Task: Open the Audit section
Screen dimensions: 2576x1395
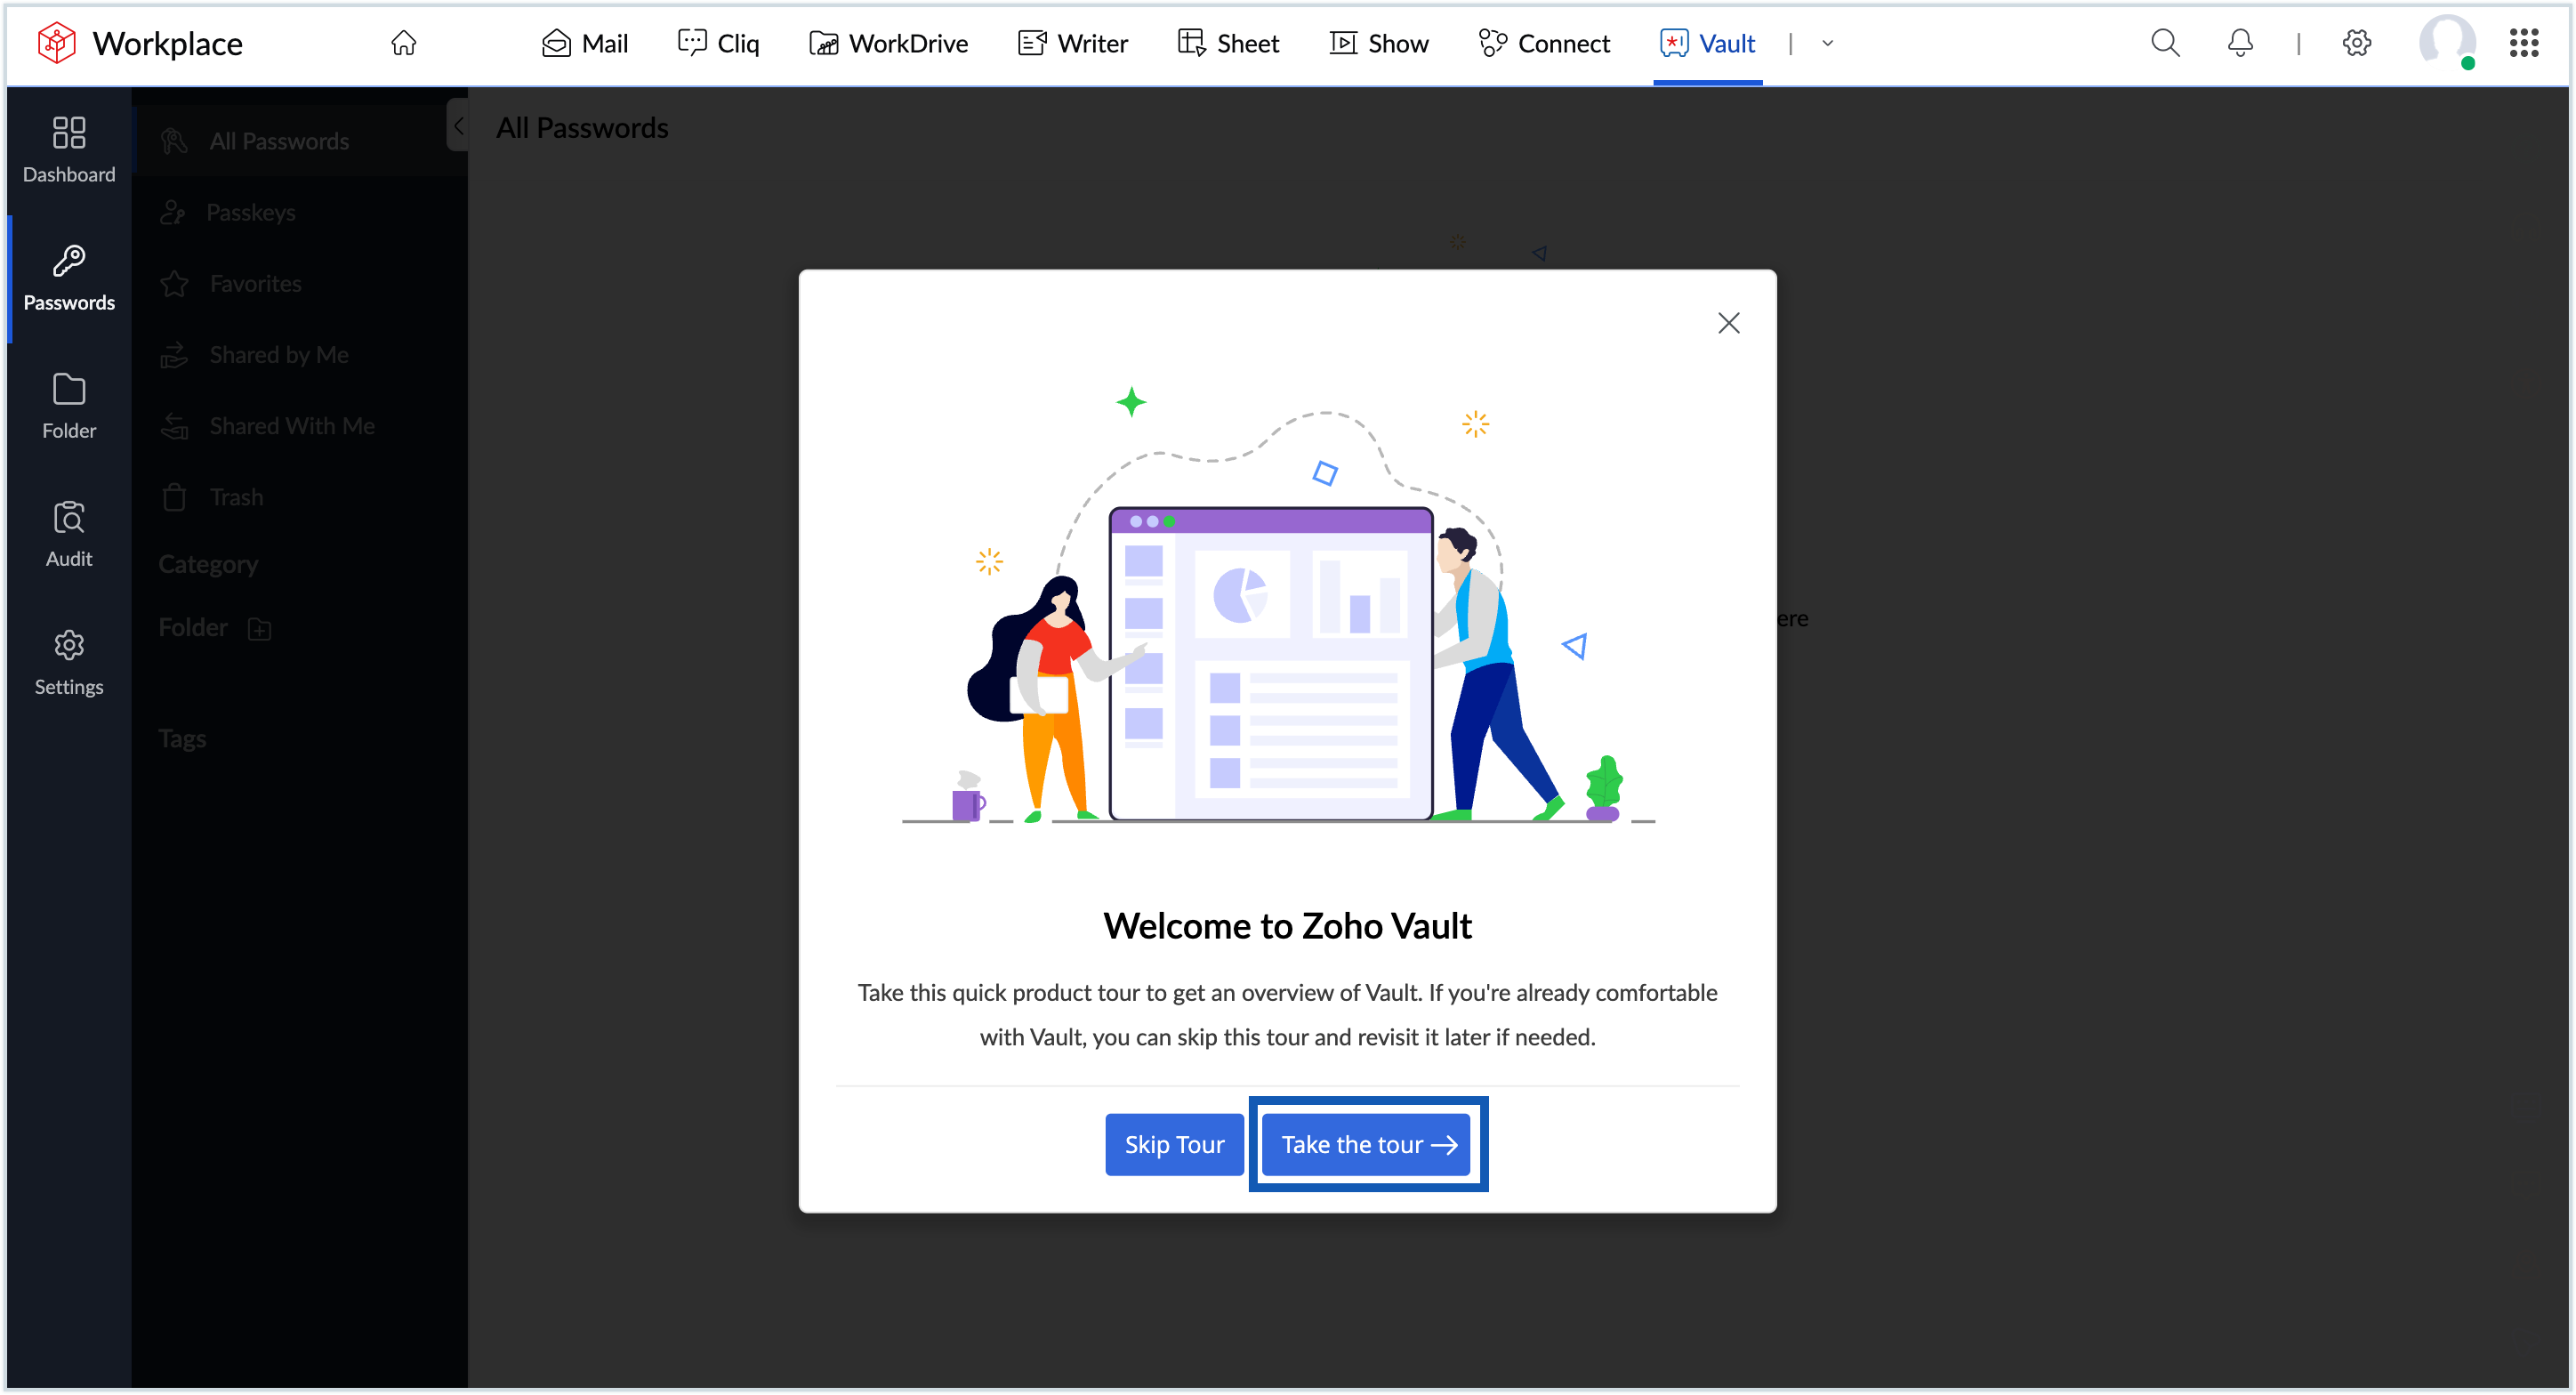Action: pyautogui.click(x=68, y=533)
